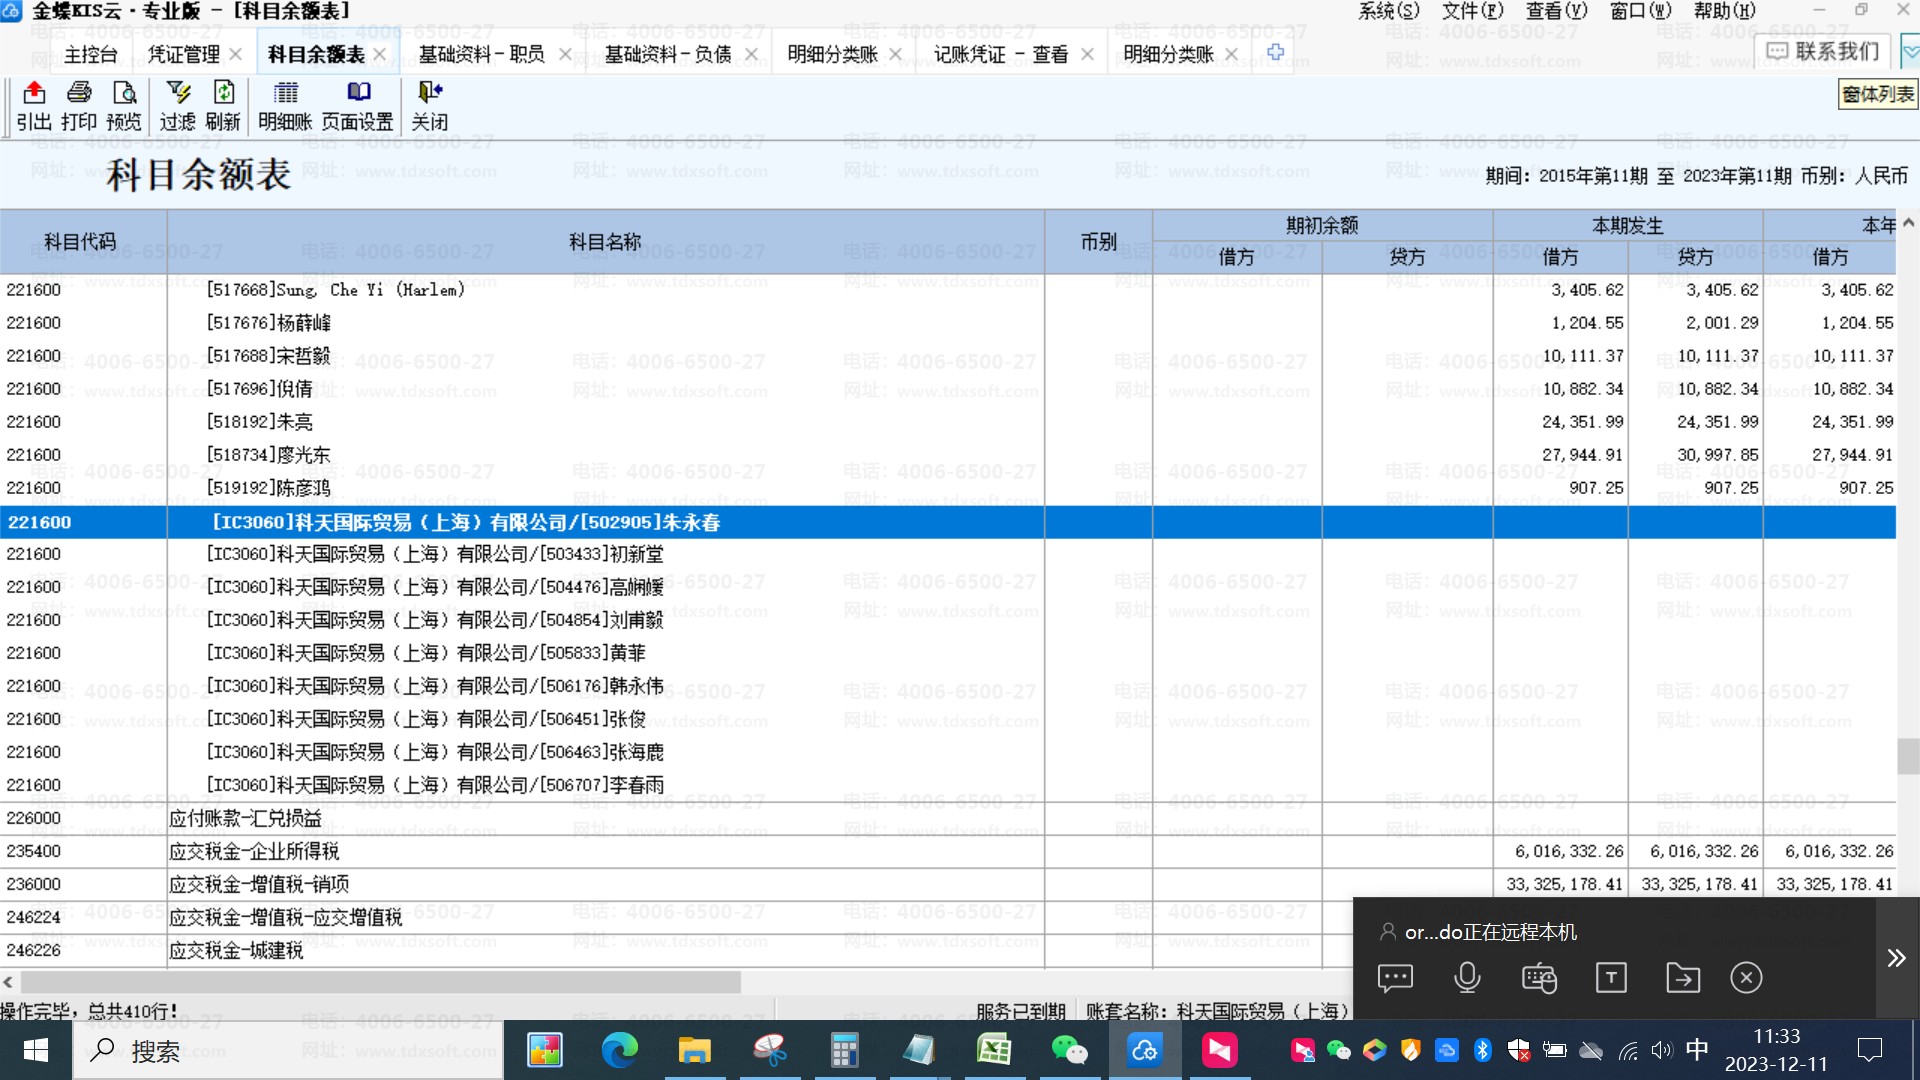This screenshot has width=1920, height=1080.
Task: Toggle microphone in remote control panel
Action: click(x=1467, y=977)
